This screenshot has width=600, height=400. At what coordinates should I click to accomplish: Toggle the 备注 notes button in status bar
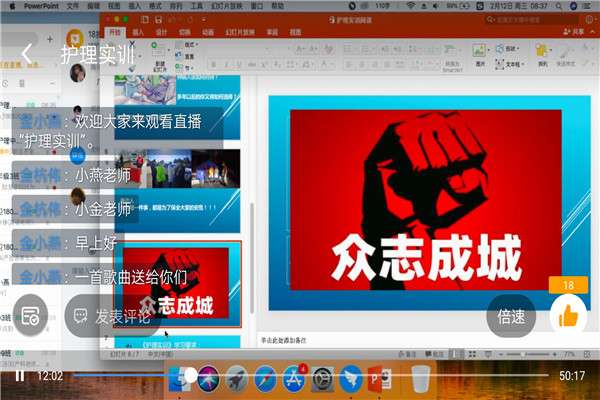pos(407,354)
